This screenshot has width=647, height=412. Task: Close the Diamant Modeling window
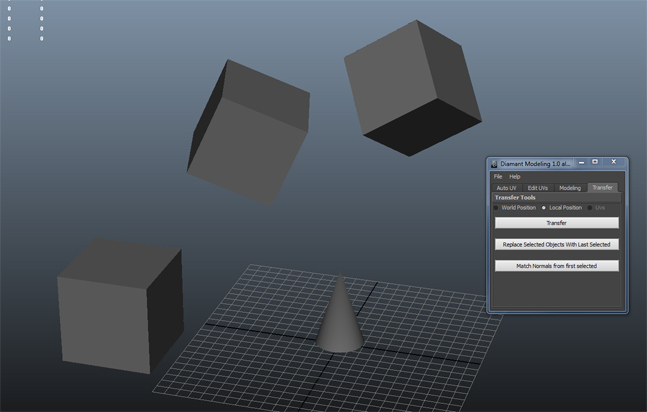coord(614,162)
